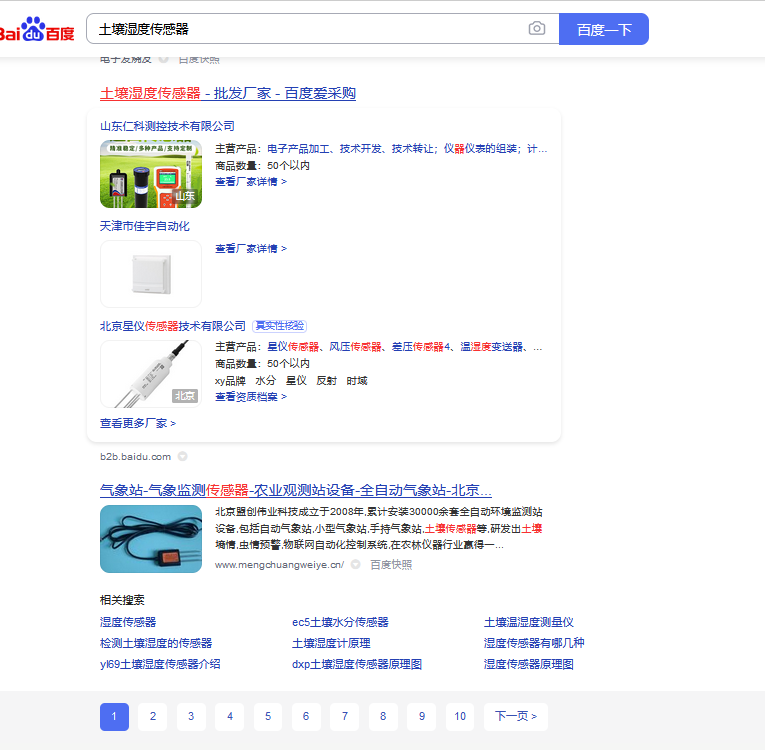This screenshot has width=765, height=750.
Task: Search related term dxp土壤湿度传感器原理图
Action: click(357, 664)
